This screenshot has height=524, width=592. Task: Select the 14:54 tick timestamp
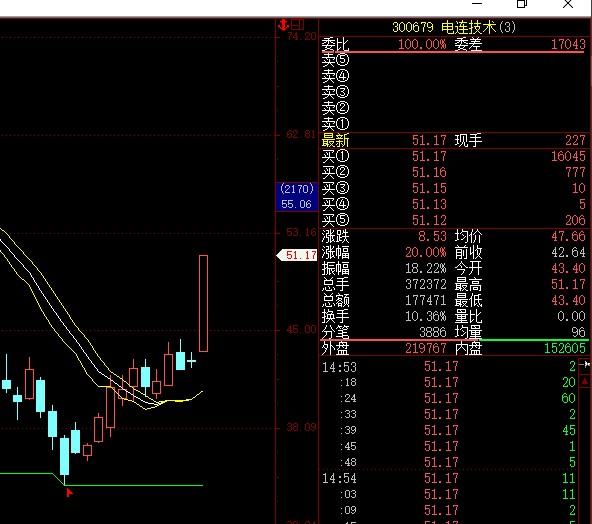point(339,478)
